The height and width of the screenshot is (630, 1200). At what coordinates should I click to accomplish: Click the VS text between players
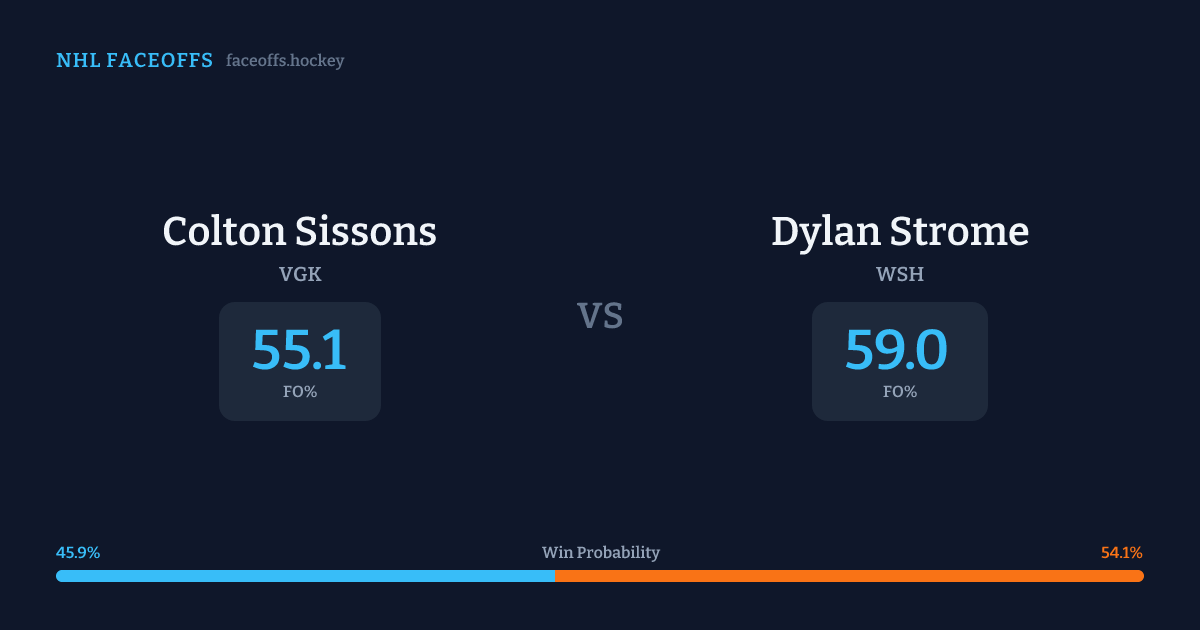(x=600, y=316)
